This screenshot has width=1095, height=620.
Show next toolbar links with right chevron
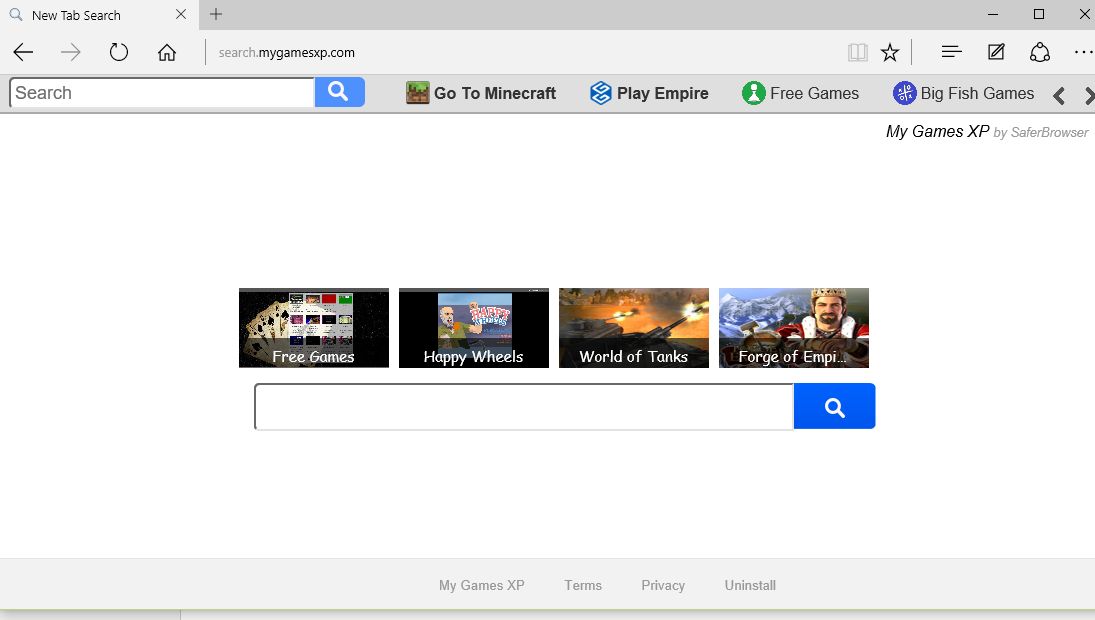pos(1089,96)
